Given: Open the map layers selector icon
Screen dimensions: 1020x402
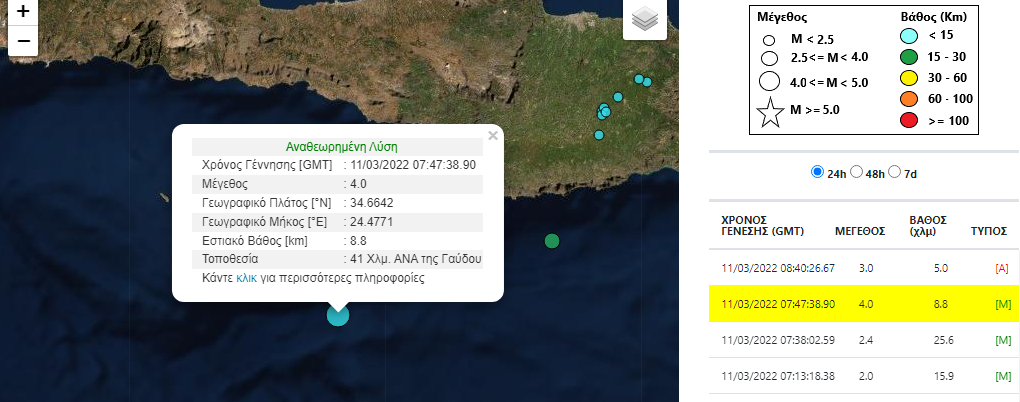Looking at the screenshot, I should click(645, 20).
